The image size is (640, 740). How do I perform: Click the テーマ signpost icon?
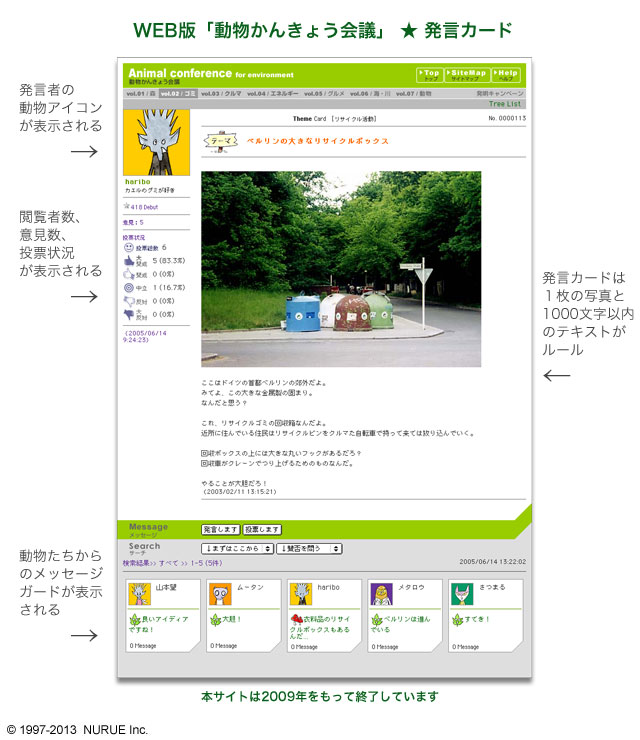click(219, 142)
